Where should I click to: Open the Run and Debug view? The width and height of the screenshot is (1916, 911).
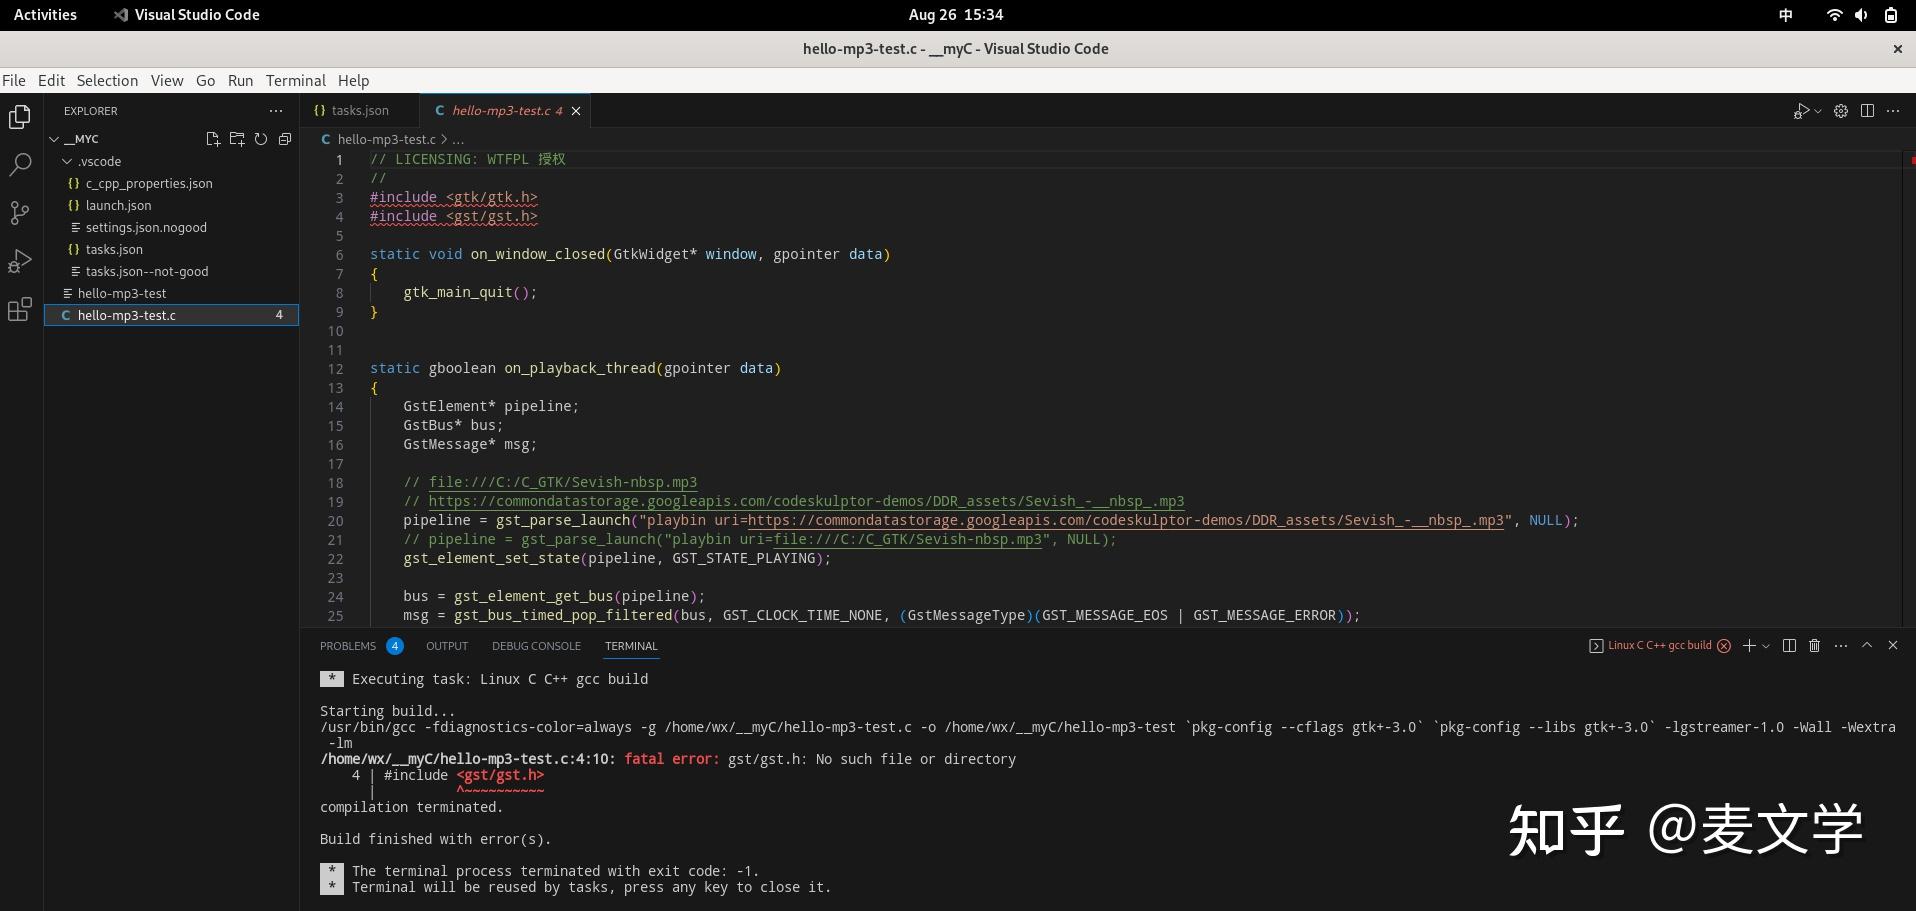point(20,260)
